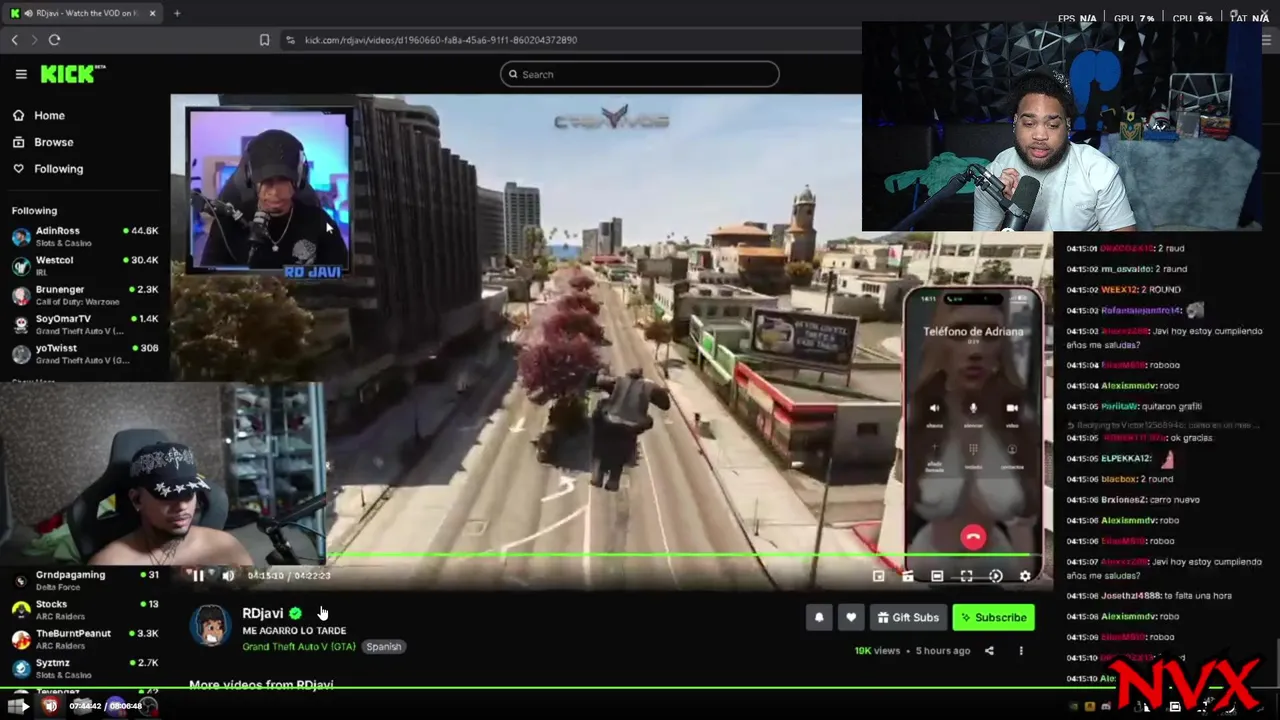This screenshot has width=1280, height=720.
Task: Focus the Kick search field
Action: click(640, 74)
